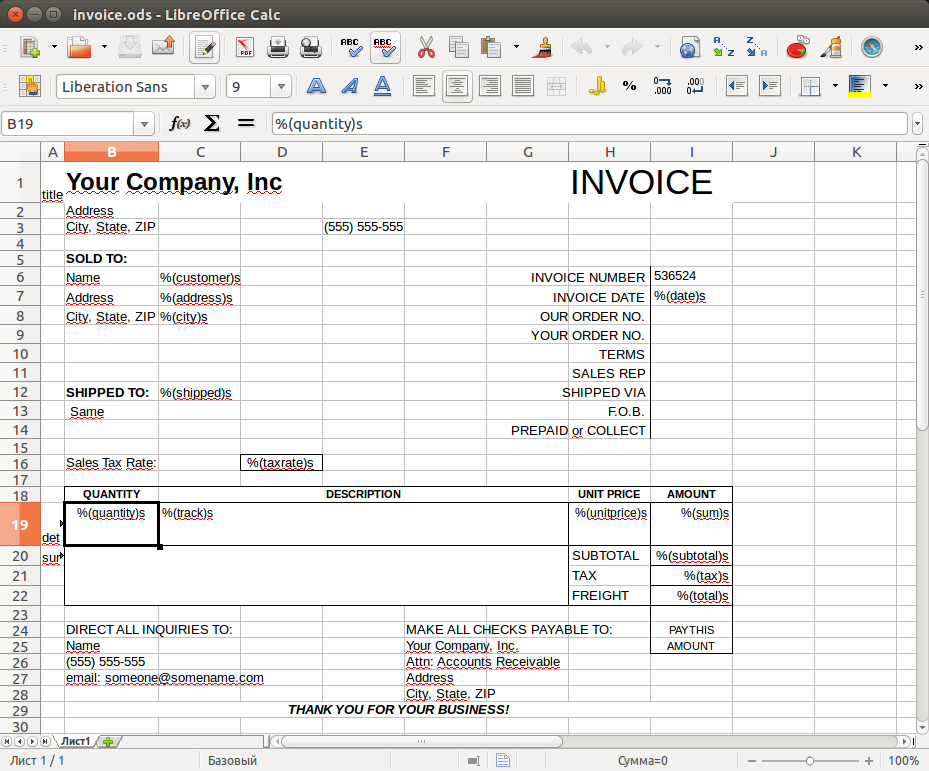Paste from clipboard
The height and width of the screenshot is (771, 929).
tap(491, 47)
